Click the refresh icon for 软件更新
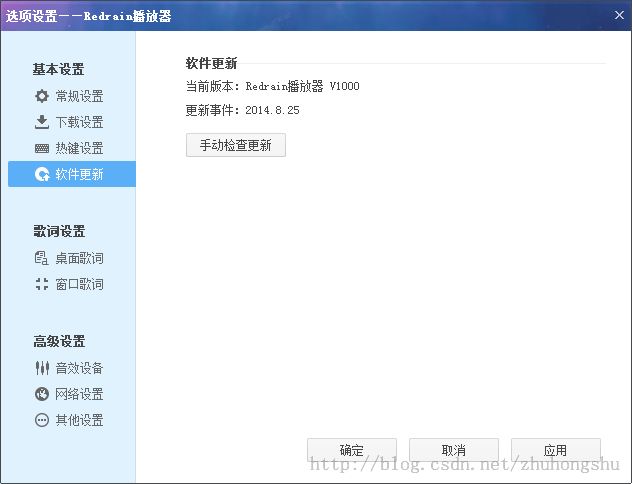 [x=42, y=174]
